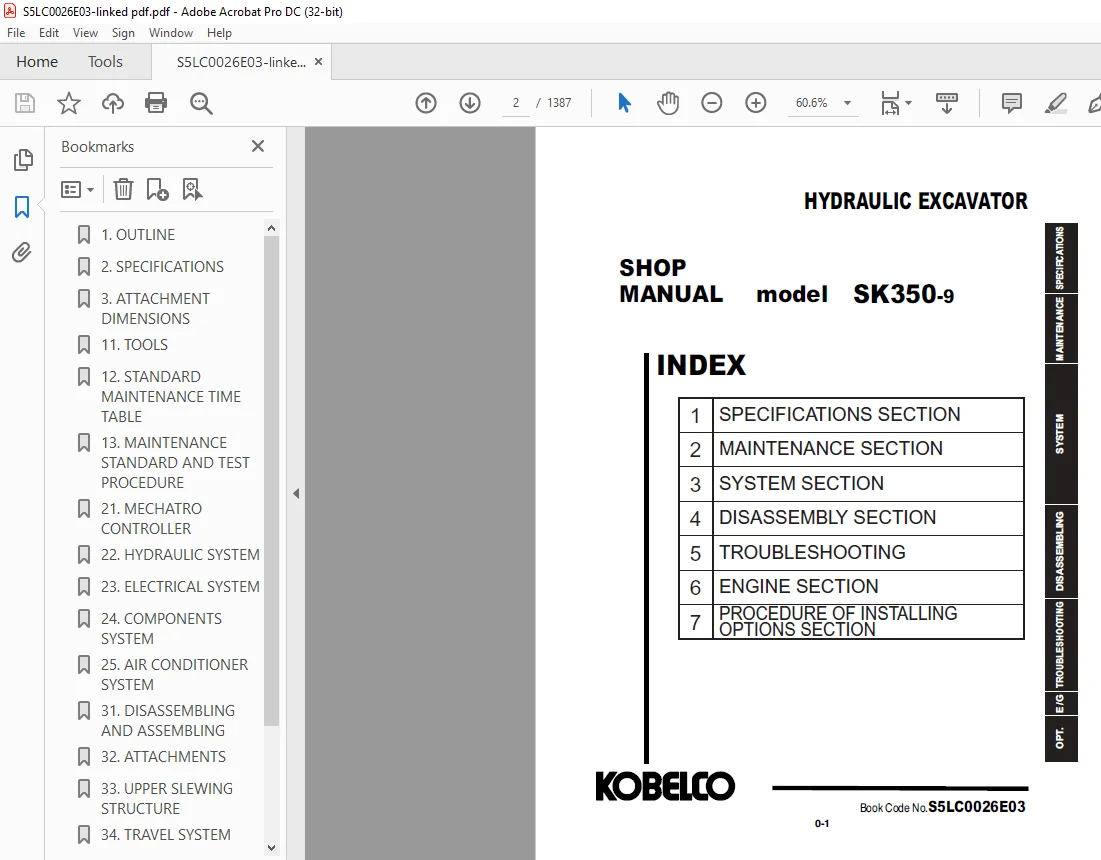
Task: Open the zoom level 60.6% dropdown
Action: click(848, 103)
